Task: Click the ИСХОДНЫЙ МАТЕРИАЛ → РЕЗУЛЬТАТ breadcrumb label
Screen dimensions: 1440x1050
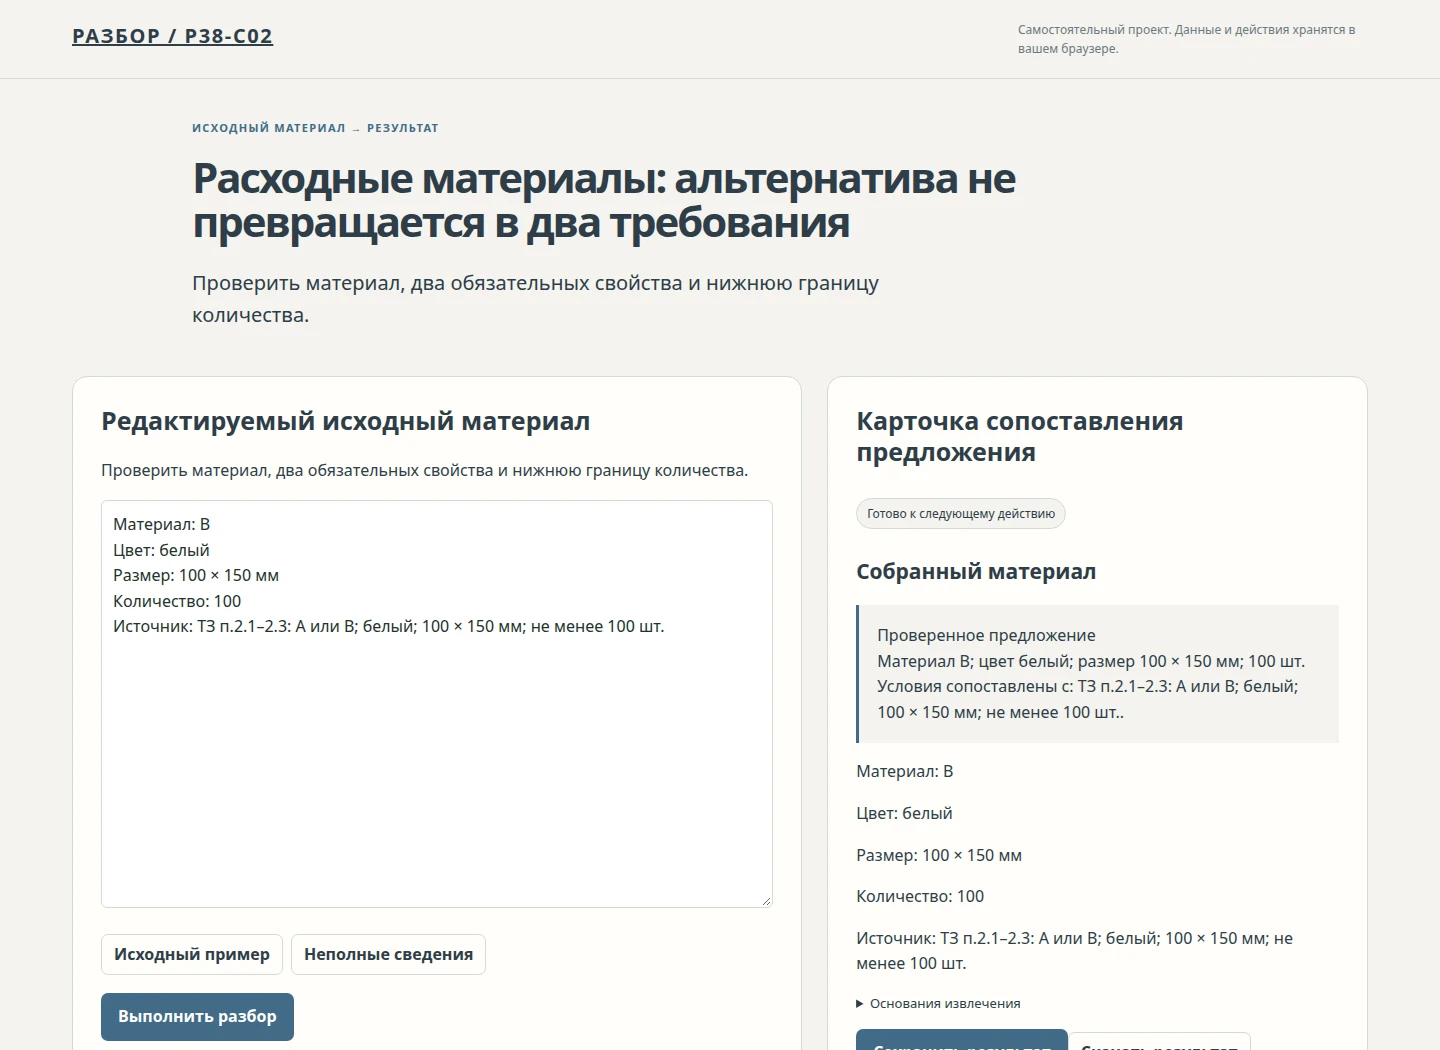Action: [315, 128]
